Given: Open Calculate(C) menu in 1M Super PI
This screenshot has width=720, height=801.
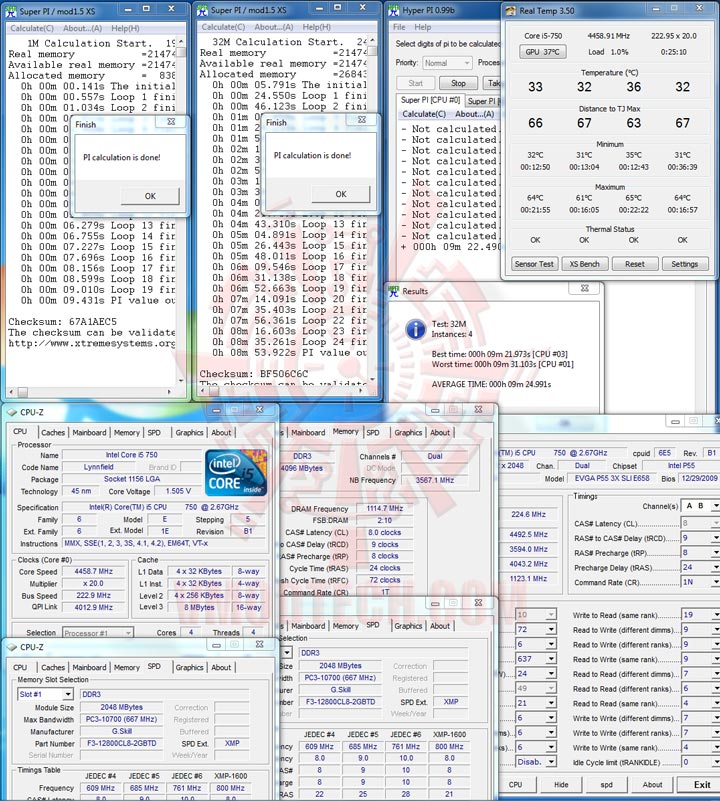Looking at the screenshot, I should click(32, 29).
